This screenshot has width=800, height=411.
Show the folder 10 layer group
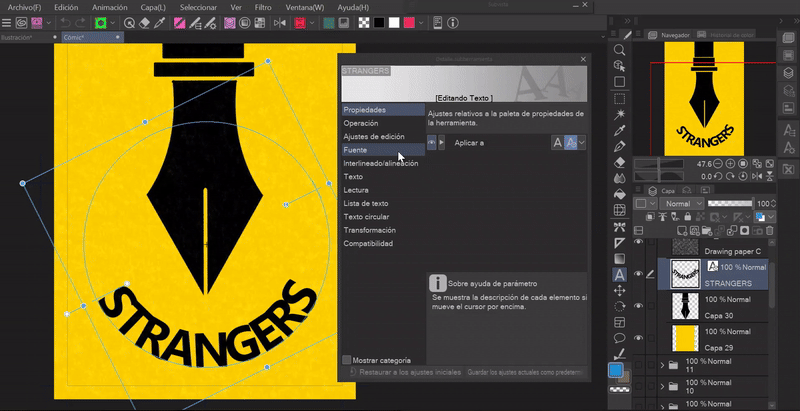click(x=638, y=386)
